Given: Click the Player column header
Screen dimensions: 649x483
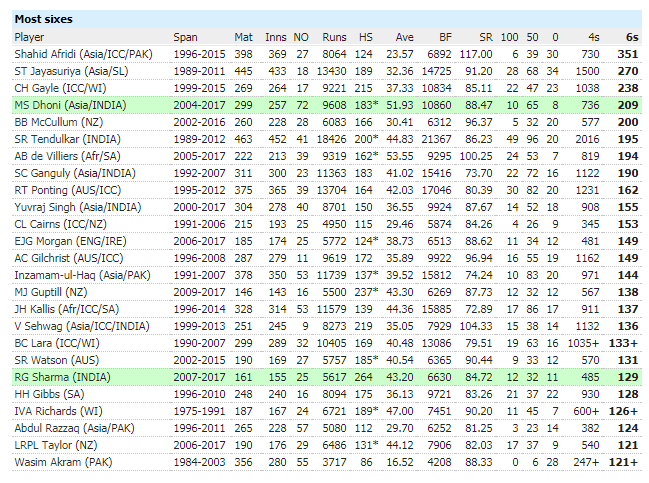Looking at the screenshot, I should 29,37.
